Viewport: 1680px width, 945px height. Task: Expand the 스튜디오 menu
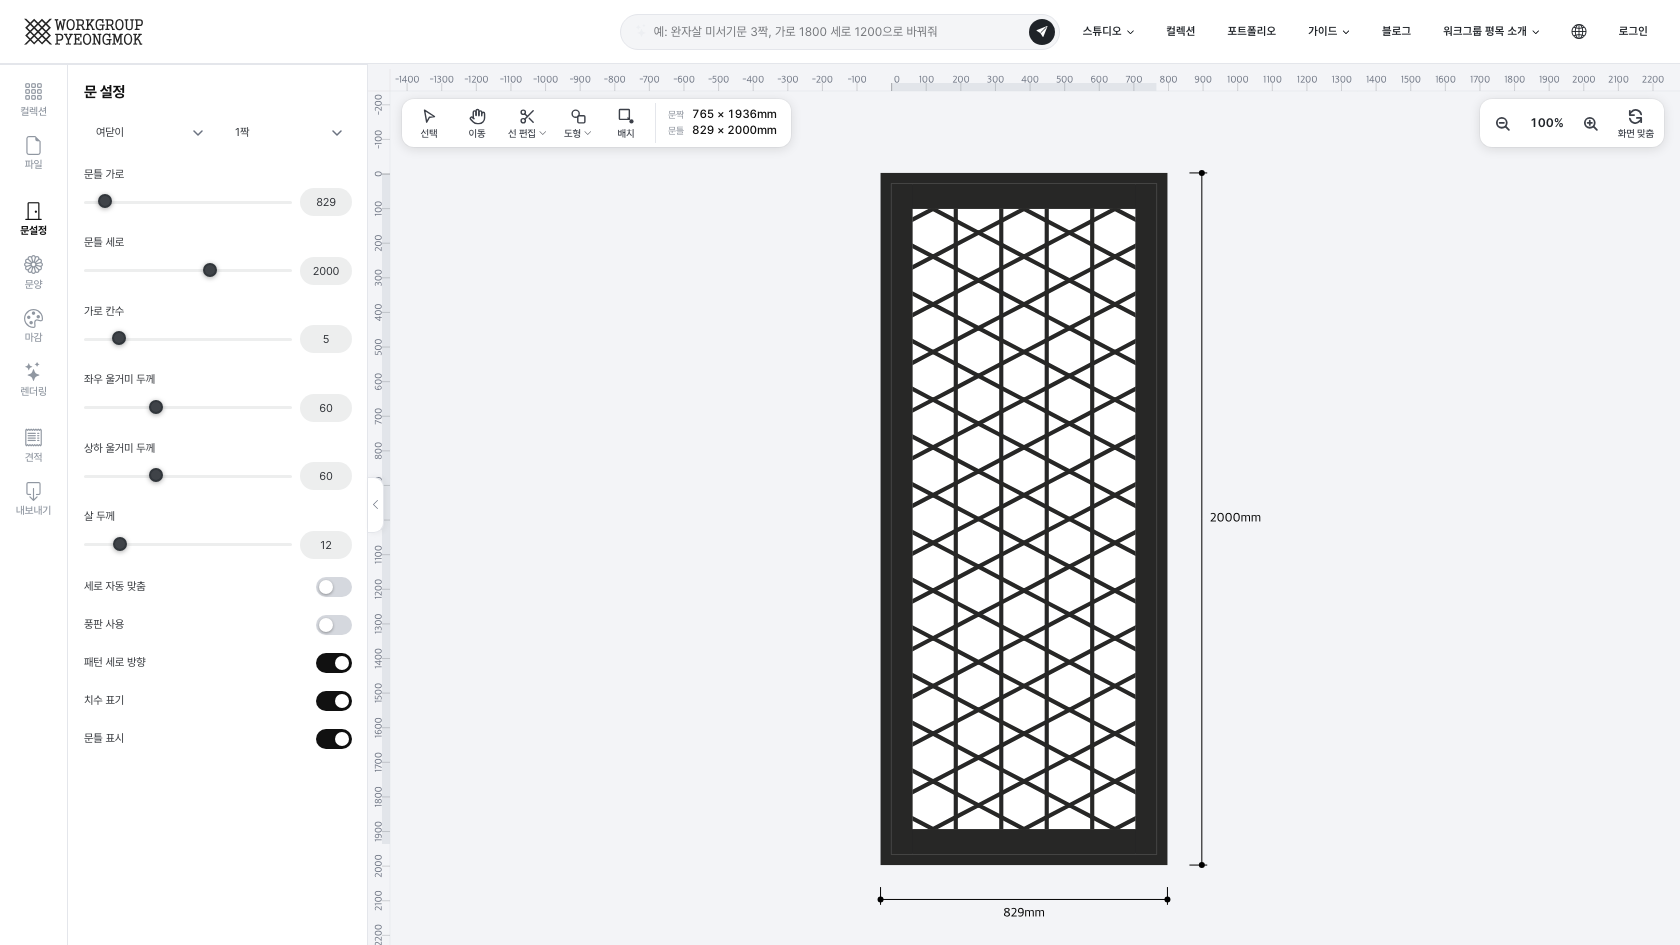click(x=1108, y=32)
